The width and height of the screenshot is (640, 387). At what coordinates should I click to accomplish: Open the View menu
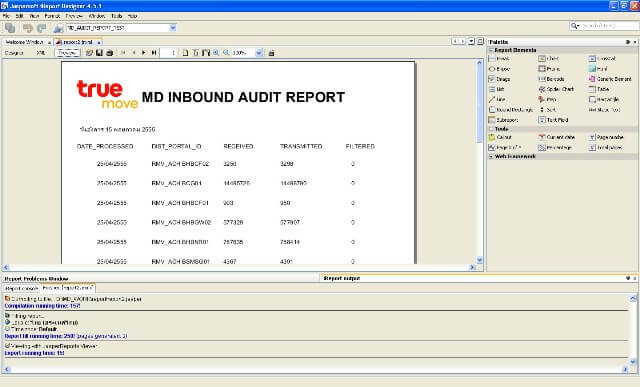click(34, 16)
